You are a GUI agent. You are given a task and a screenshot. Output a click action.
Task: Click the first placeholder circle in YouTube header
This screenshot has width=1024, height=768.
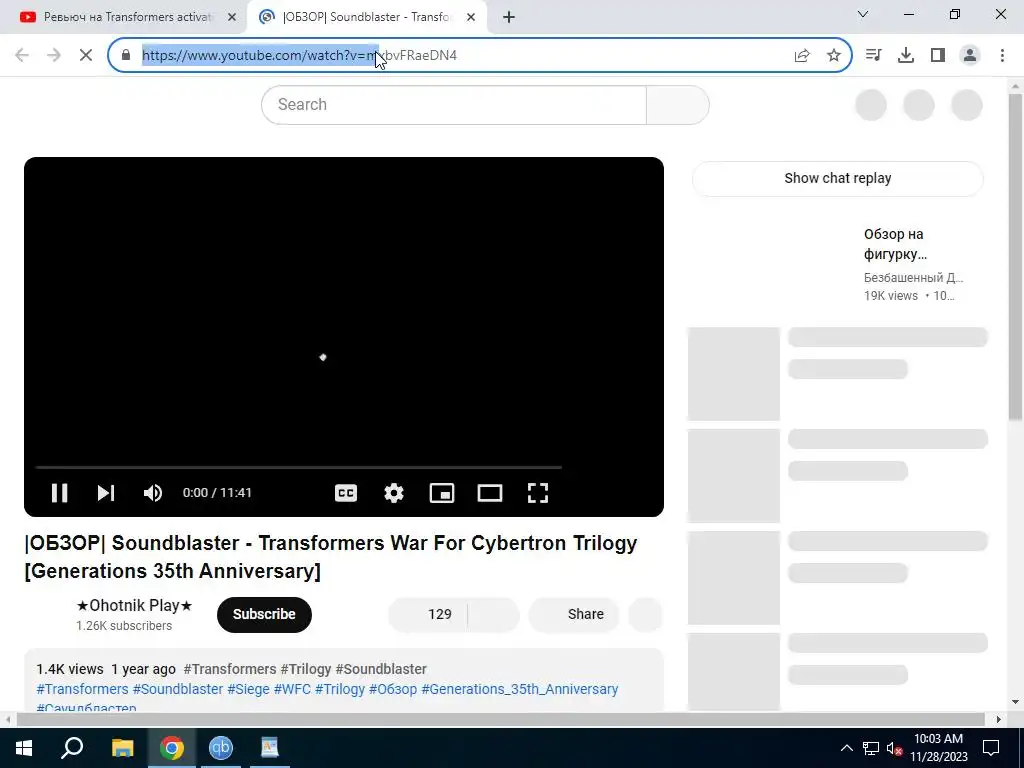pos(871,104)
